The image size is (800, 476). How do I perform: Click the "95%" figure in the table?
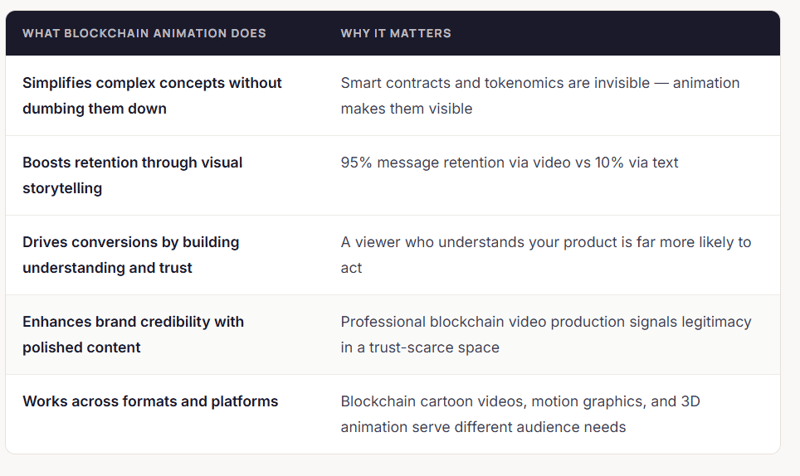(x=358, y=162)
